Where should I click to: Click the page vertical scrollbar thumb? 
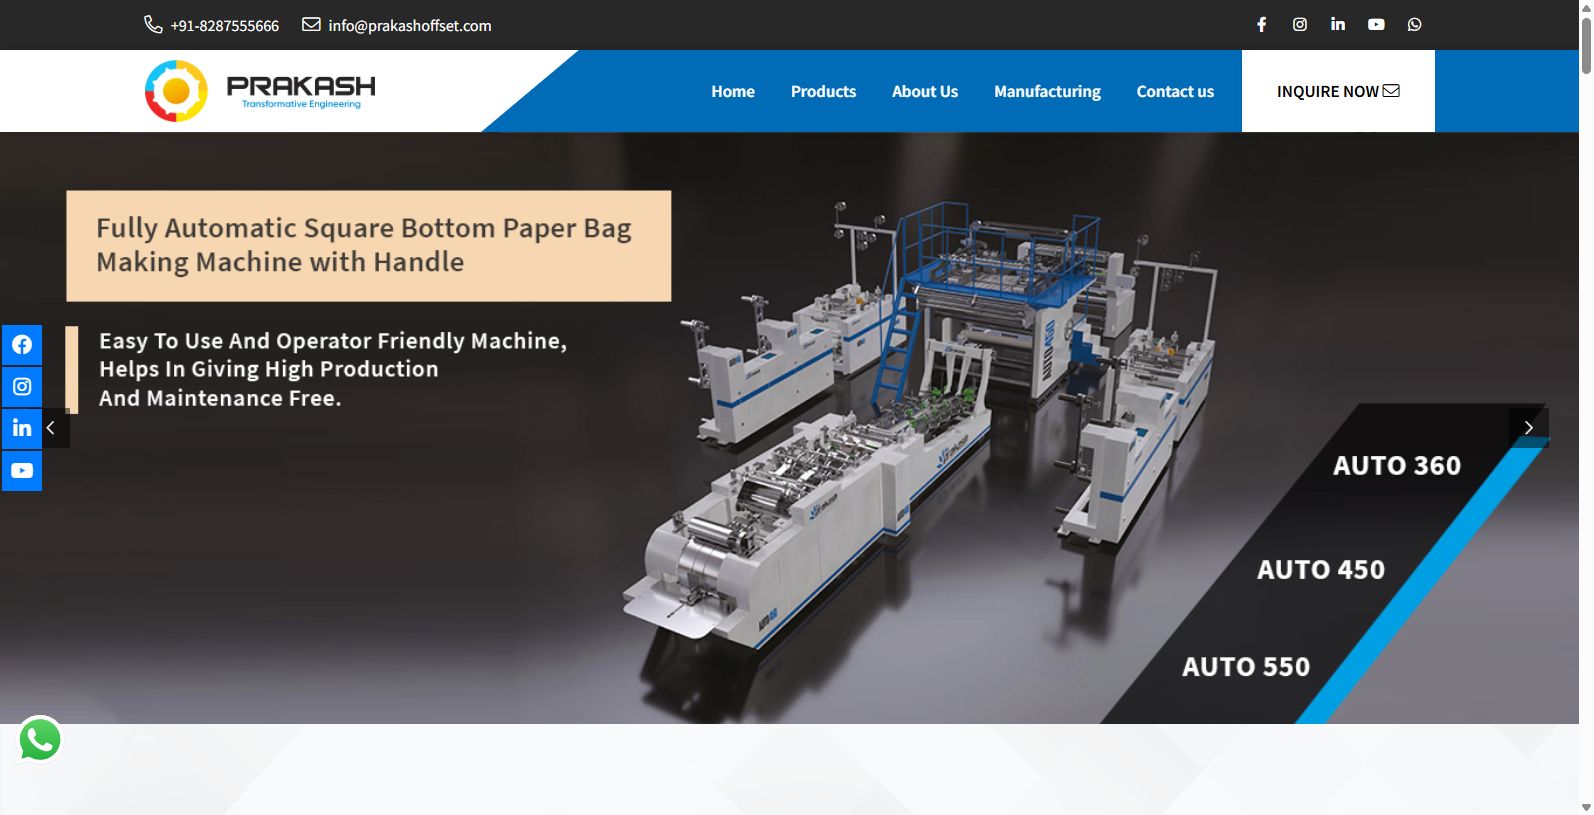pyautogui.click(x=1586, y=44)
